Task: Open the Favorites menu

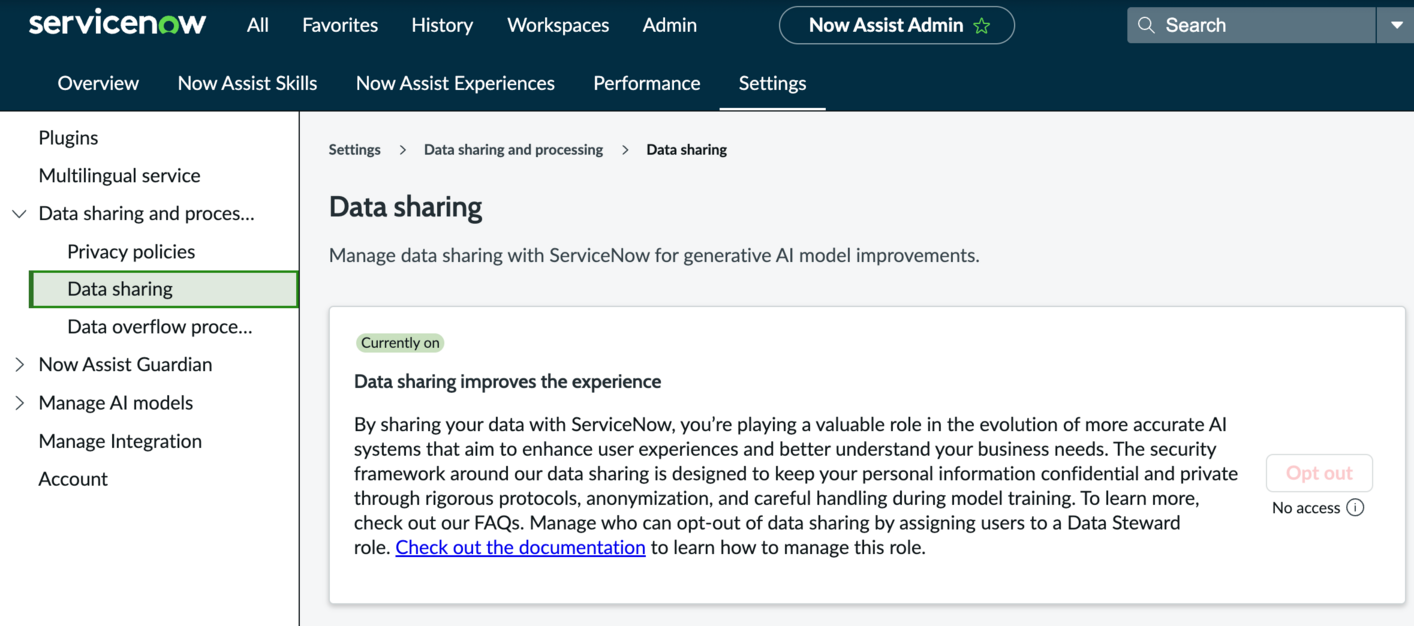Action: coord(340,25)
